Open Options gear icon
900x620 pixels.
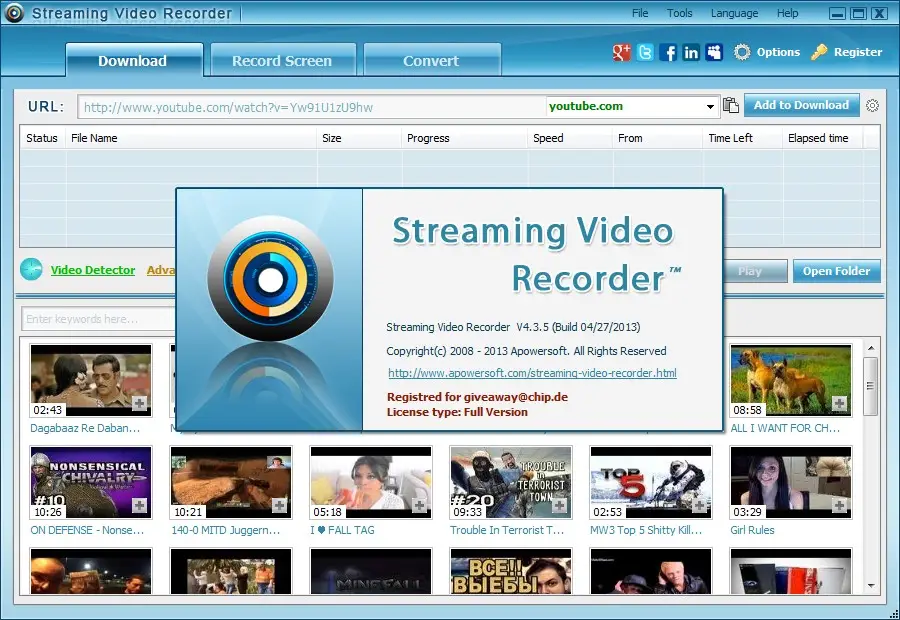(742, 52)
